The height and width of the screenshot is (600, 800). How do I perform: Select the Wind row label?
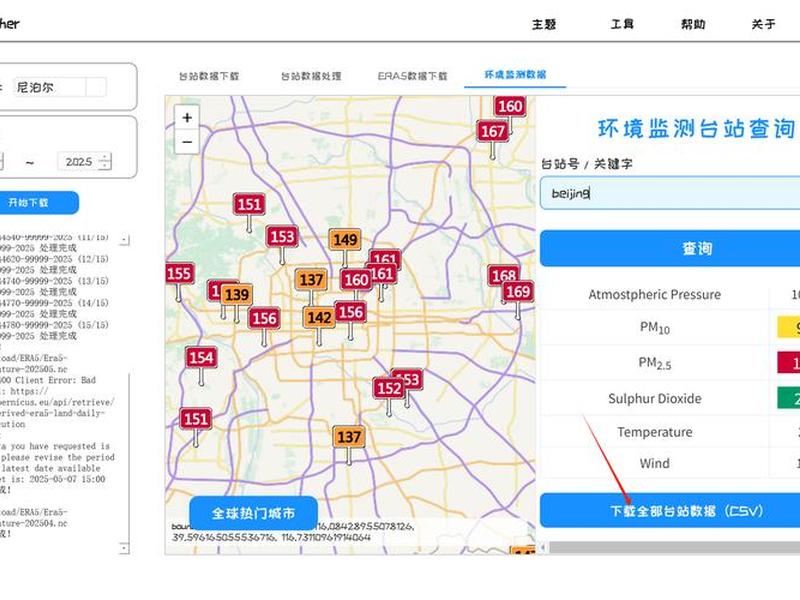(655, 463)
